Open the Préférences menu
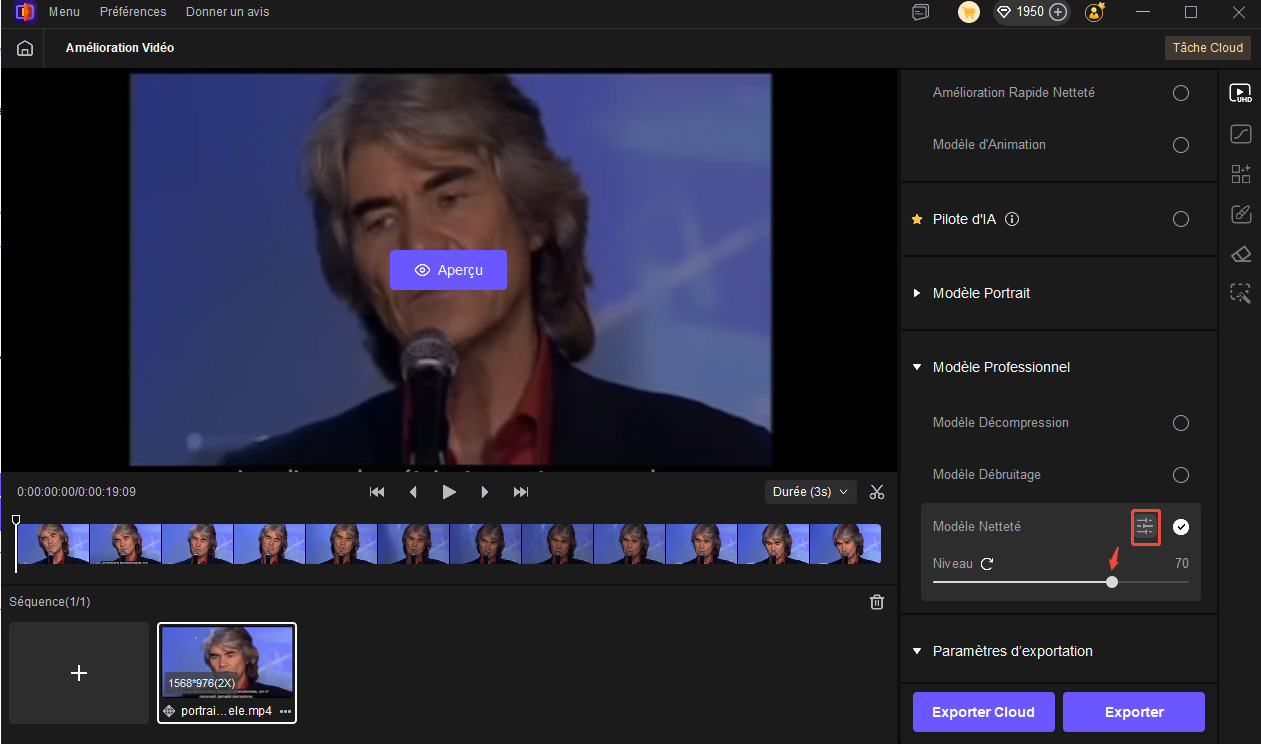1261x744 pixels. point(133,12)
